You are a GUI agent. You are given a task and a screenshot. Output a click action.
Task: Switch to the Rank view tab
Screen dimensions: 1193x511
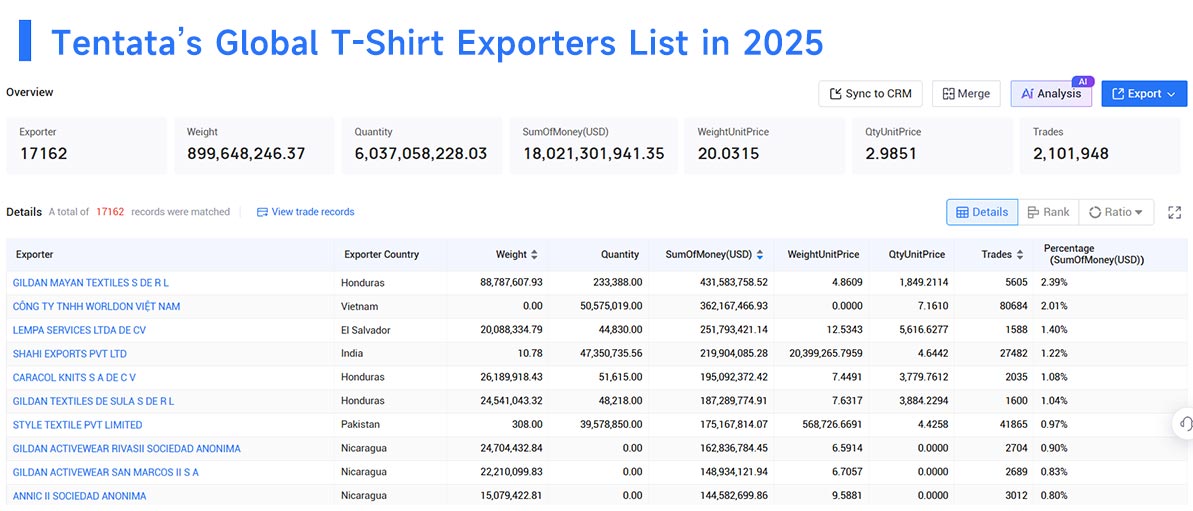pos(1048,212)
